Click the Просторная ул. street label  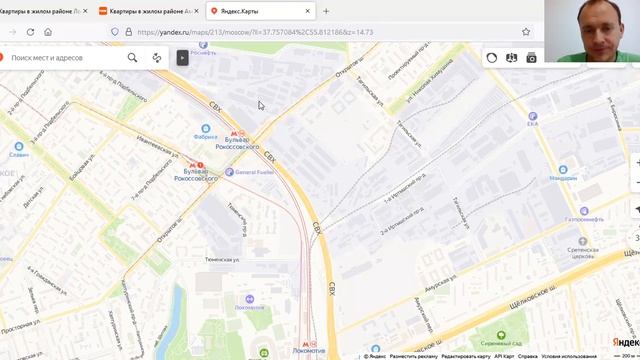[x=20, y=327]
